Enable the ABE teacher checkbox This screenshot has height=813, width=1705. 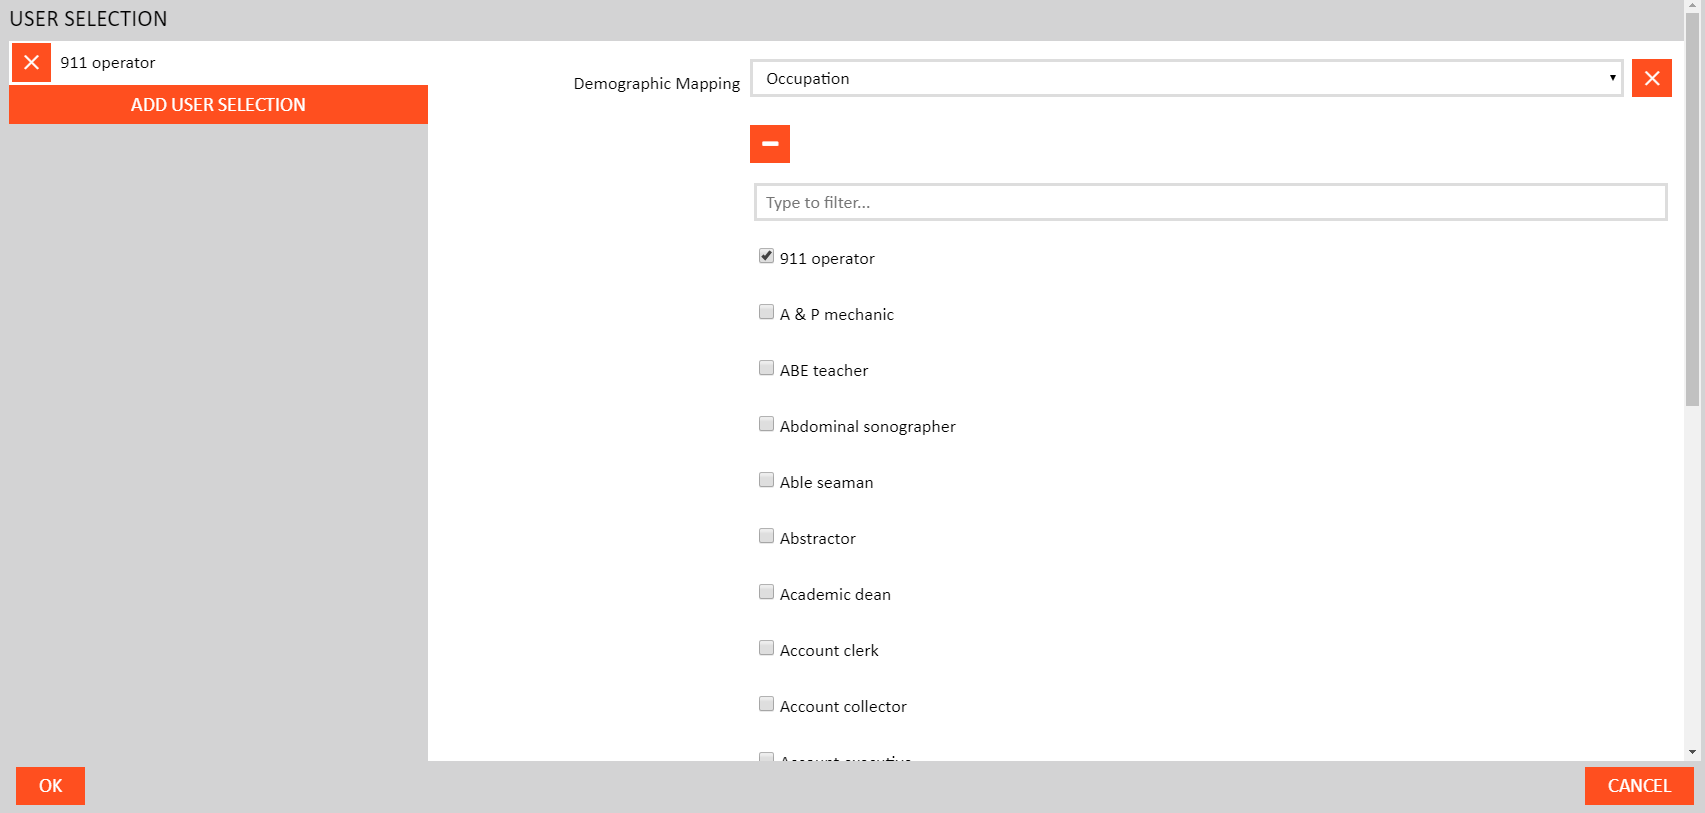[x=766, y=368]
